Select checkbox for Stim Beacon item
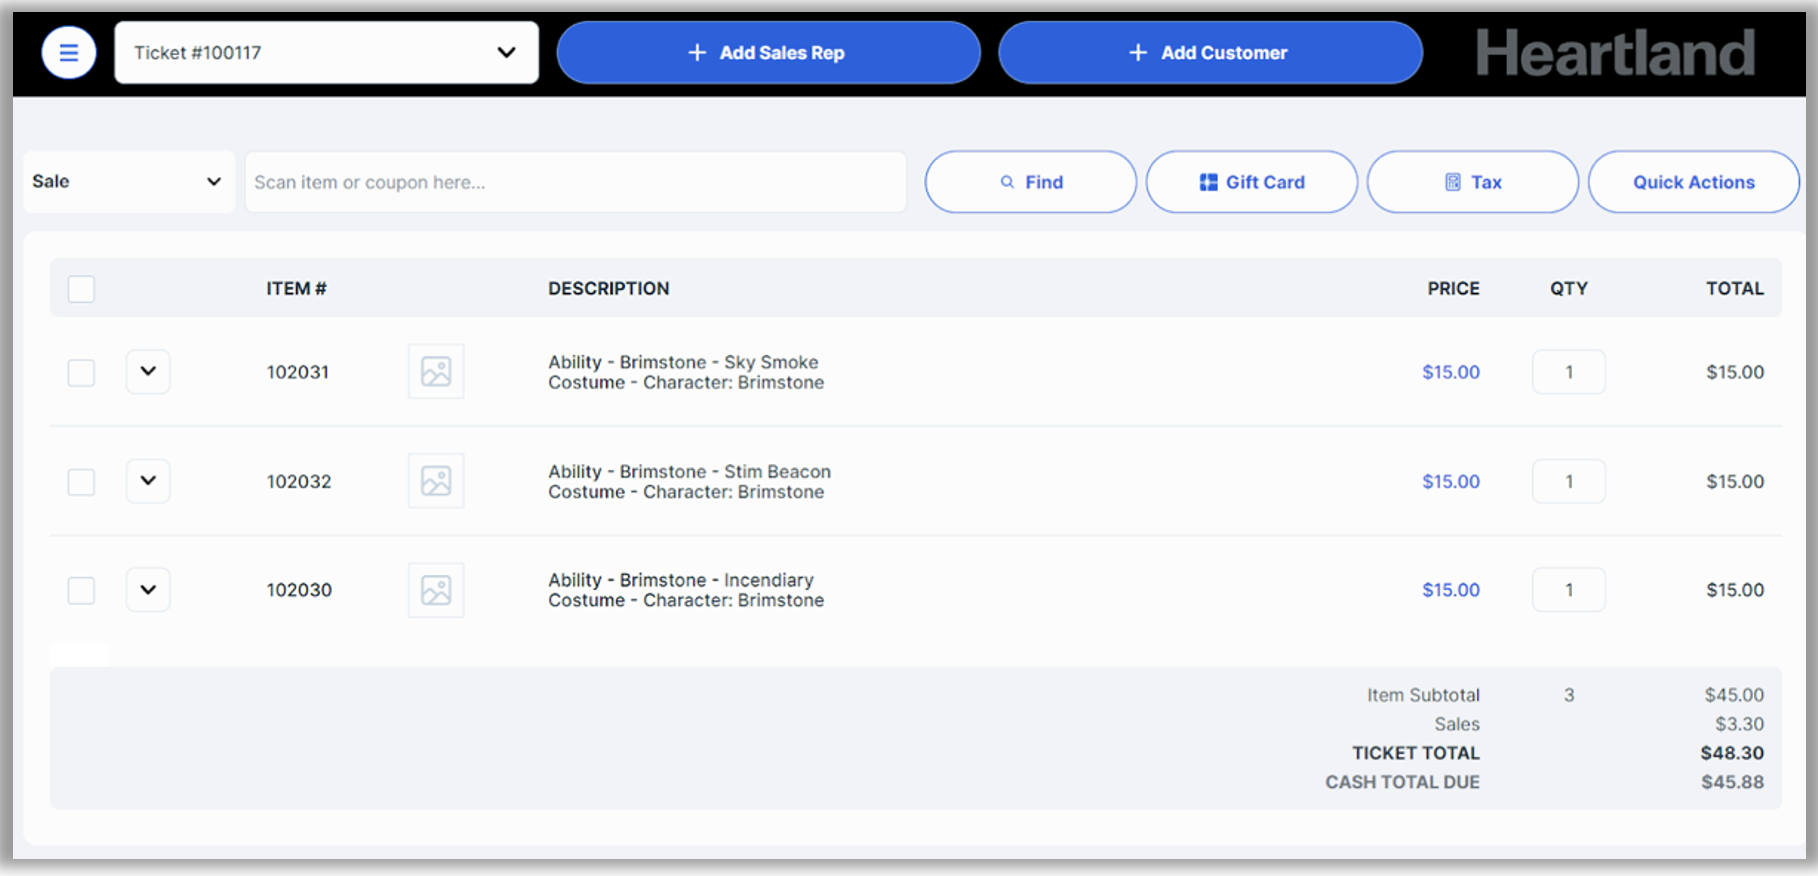This screenshot has width=1818, height=876. click(x=81, y=482)
